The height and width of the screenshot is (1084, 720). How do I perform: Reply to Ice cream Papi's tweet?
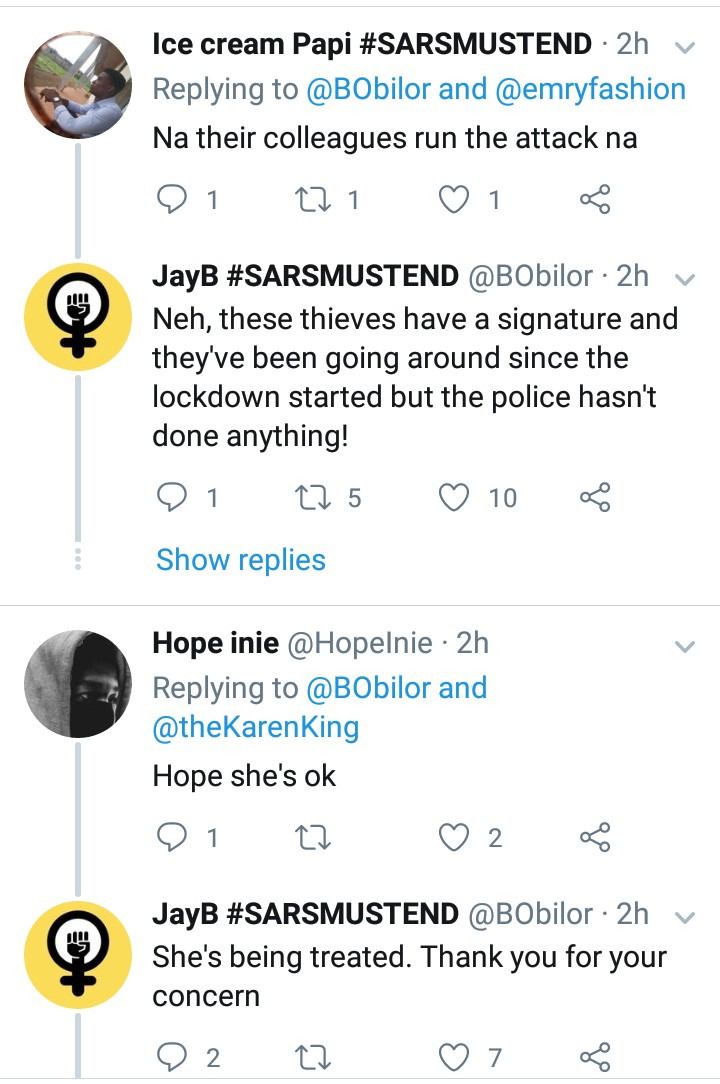174,201
